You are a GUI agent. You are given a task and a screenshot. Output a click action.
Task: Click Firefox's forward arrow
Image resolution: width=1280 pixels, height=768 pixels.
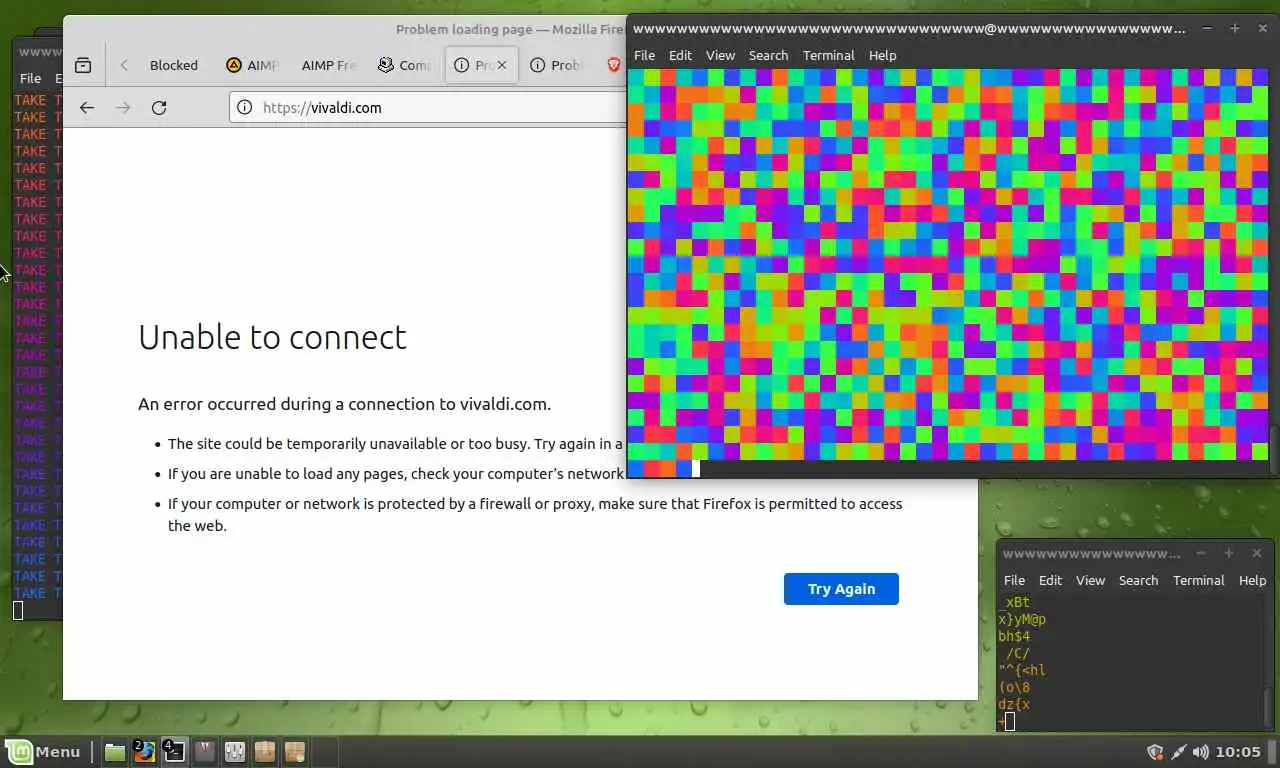(123, 108)
